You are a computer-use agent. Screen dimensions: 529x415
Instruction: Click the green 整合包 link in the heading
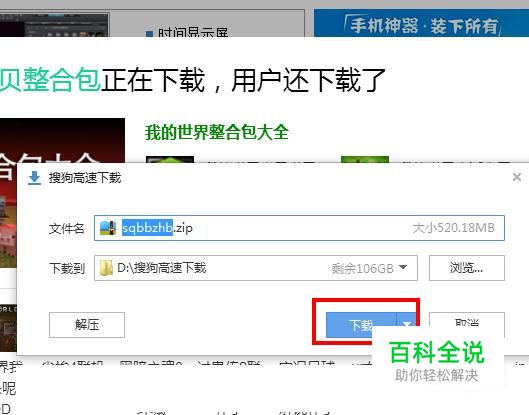(x=50, y=80)
